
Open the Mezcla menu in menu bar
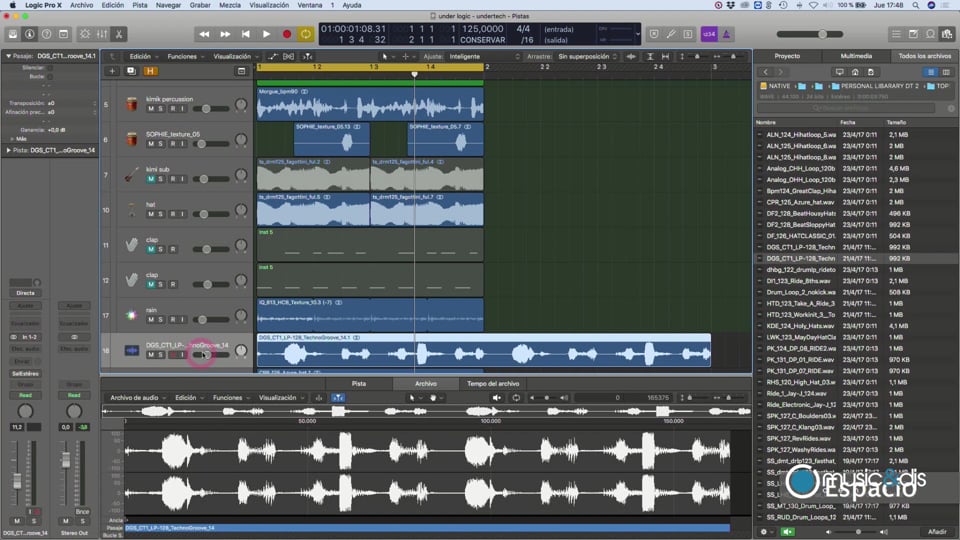(230, 5)
